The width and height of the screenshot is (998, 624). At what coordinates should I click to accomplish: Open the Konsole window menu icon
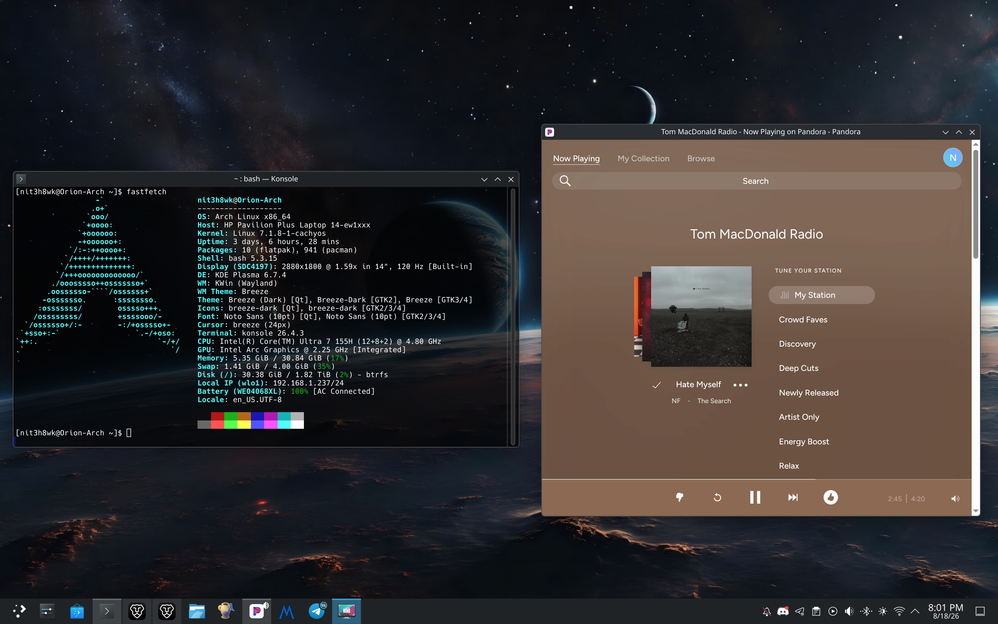(x=20, y=179)
